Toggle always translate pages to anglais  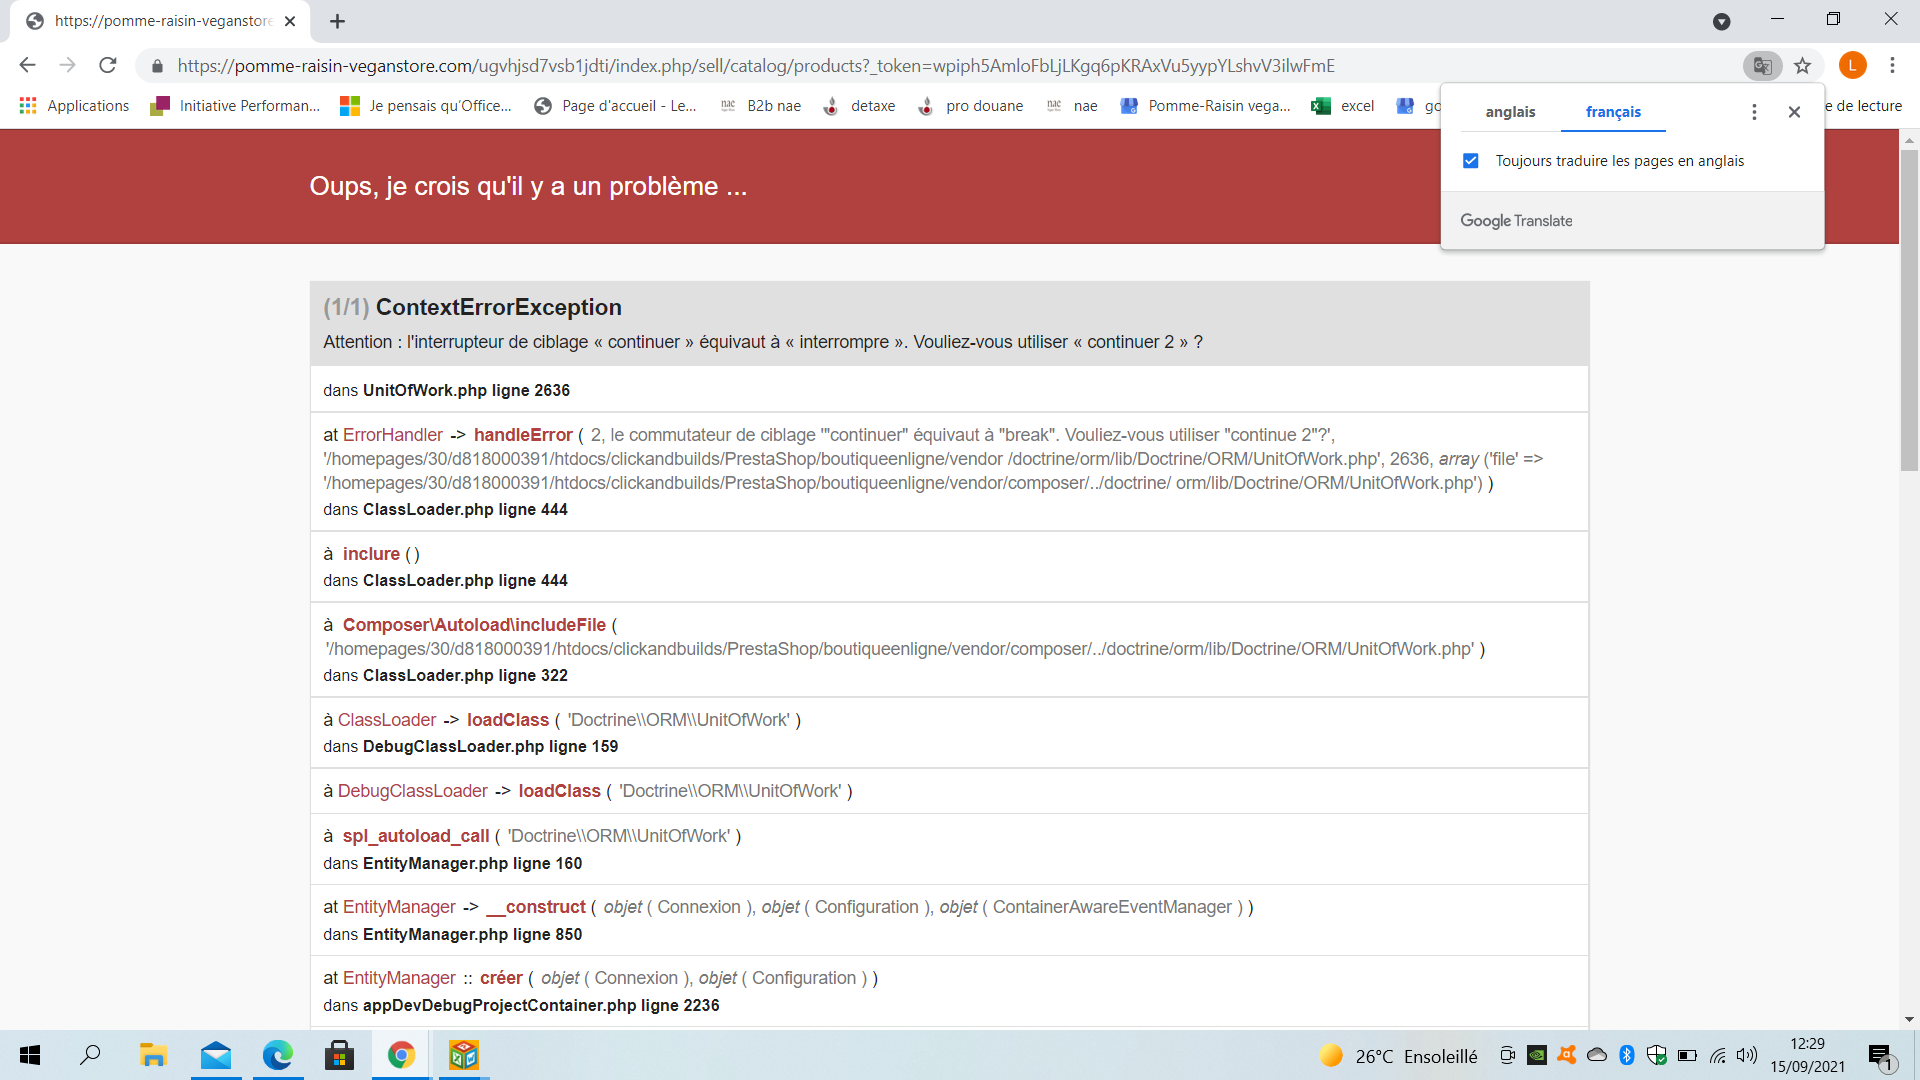coord(1470,161)
